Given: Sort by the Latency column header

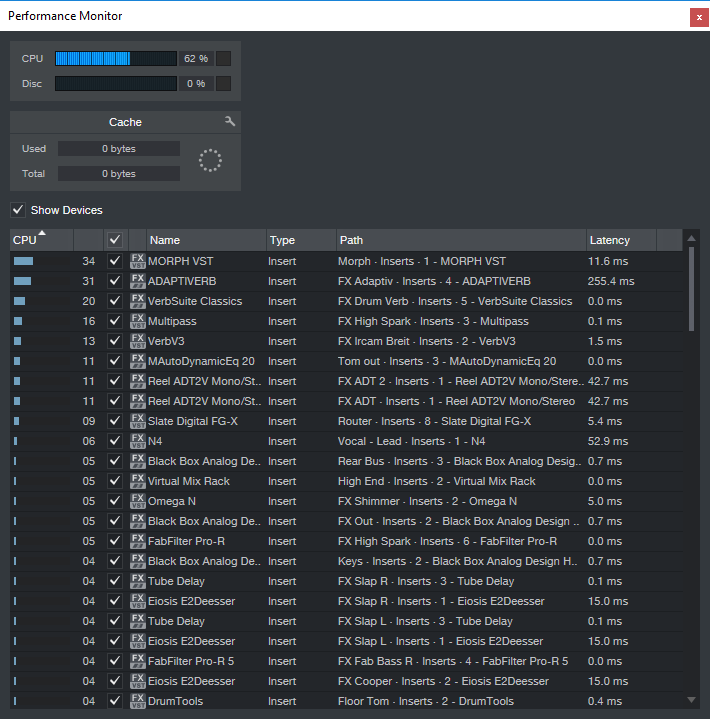Looking at the screenshot, I should click(621, 240).
